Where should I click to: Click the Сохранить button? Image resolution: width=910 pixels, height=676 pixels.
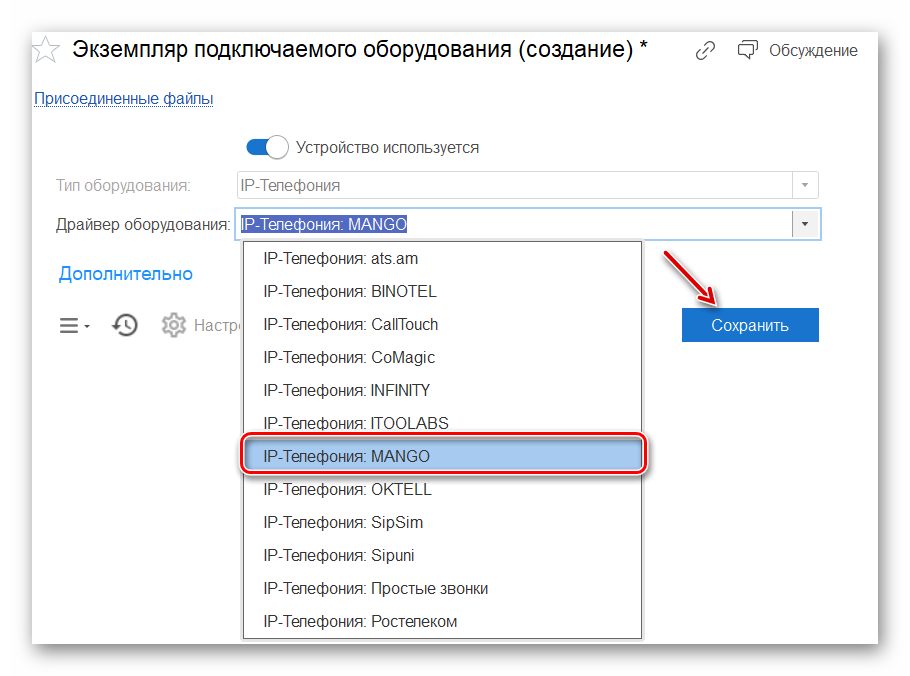(750, 325)
